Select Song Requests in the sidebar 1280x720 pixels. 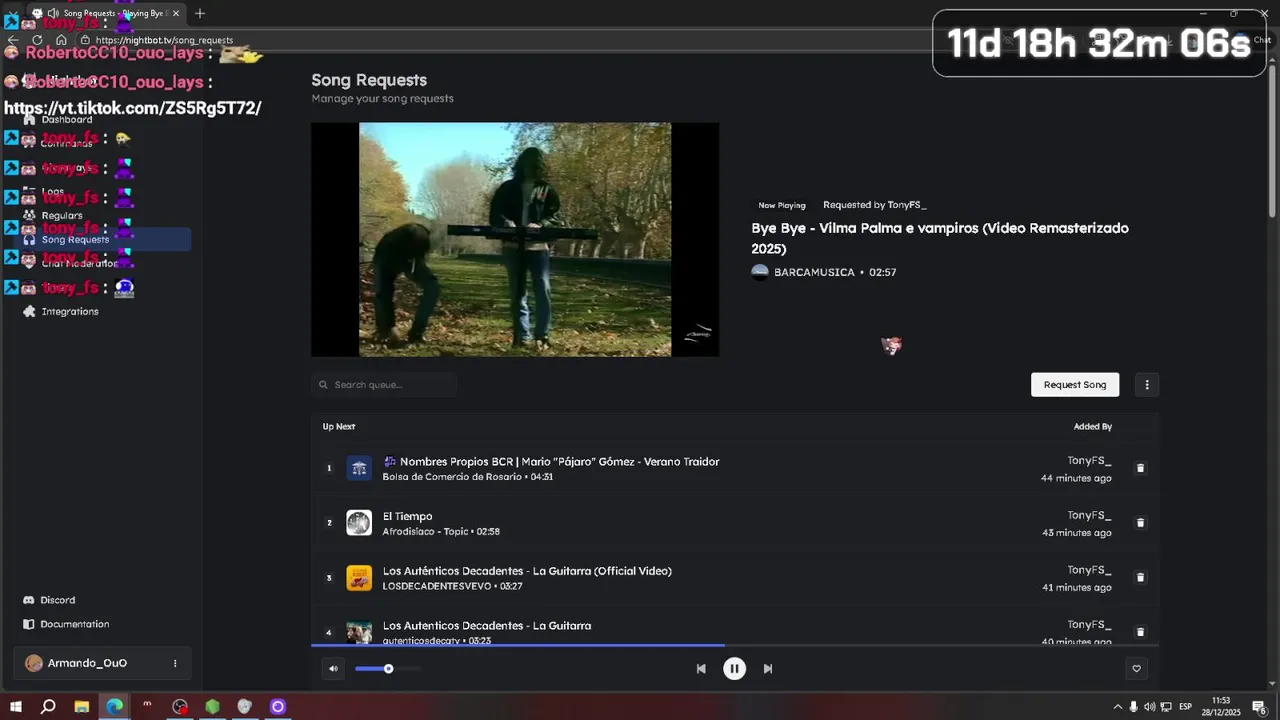click(x=100, y=239)
